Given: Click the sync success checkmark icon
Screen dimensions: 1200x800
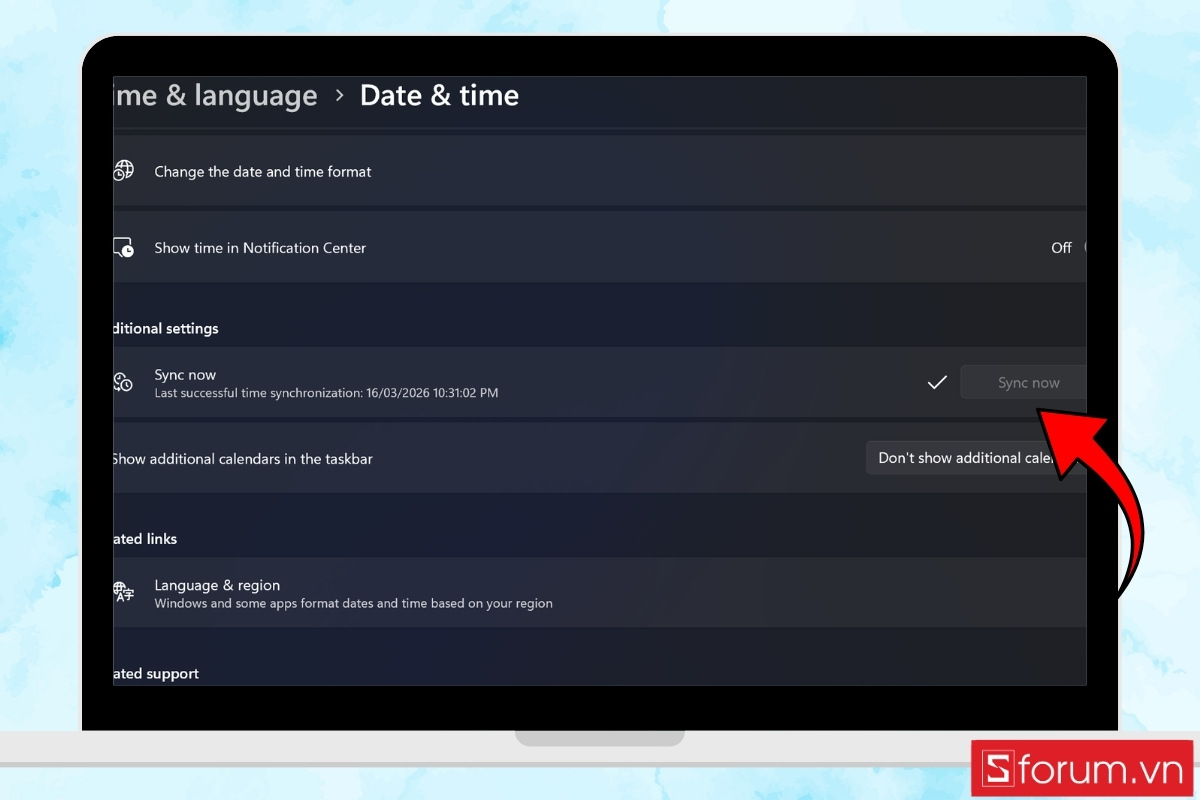Looking at the screenshot, I should click(x=937, y=382).
